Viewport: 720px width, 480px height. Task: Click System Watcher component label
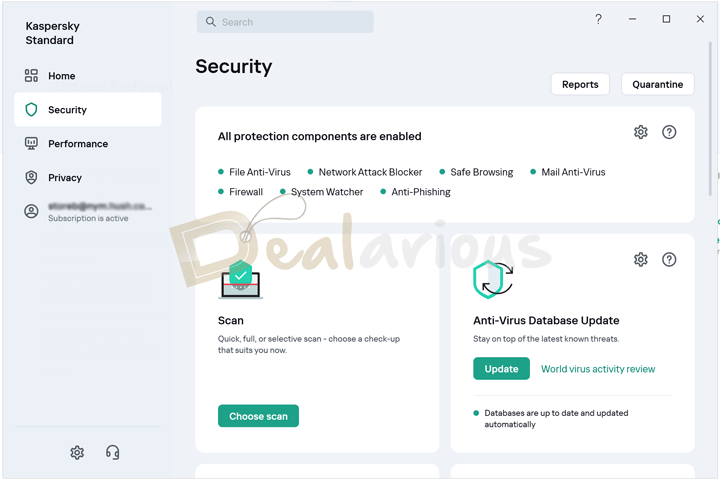pyautogui.click(x=327, y=192)
